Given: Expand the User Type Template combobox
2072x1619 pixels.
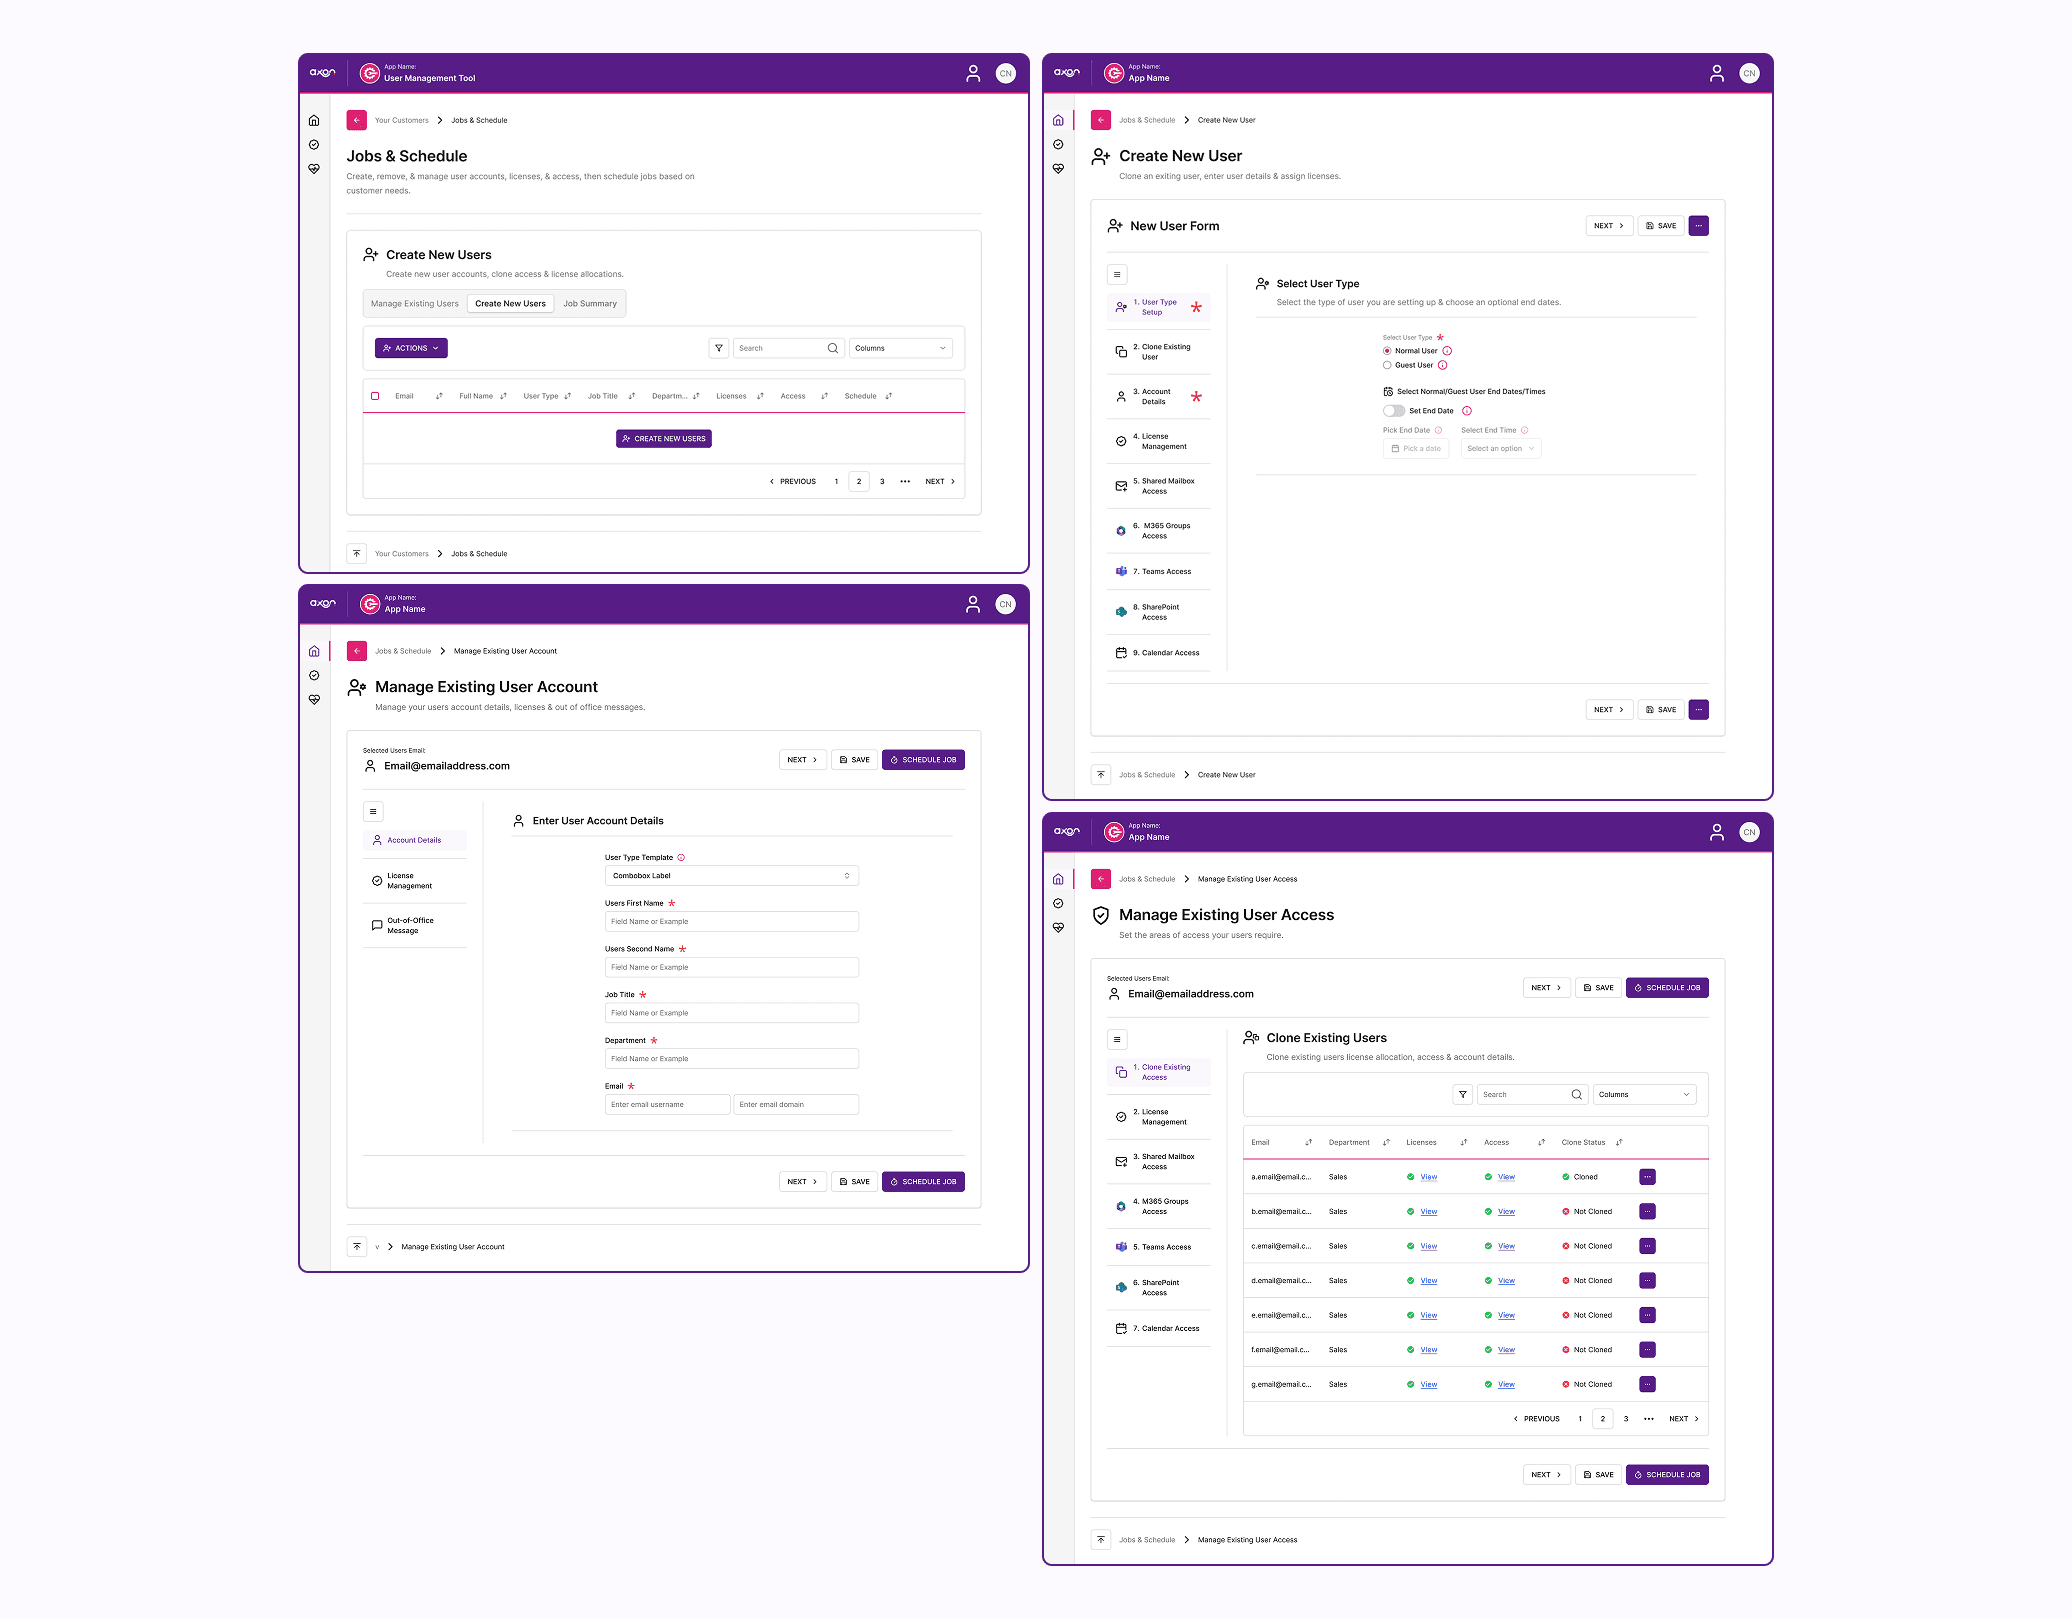Looking at the screenshot, I should tap(731, 876).
